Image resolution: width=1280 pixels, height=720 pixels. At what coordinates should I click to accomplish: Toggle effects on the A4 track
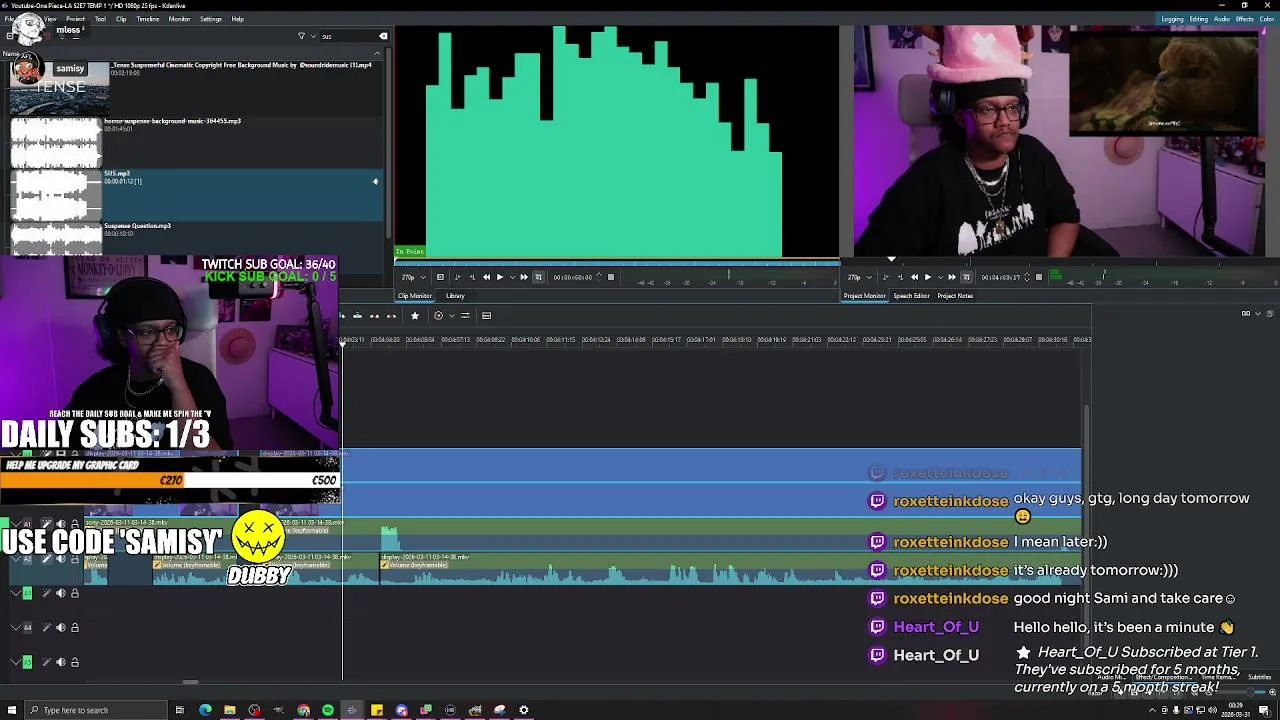46,628
